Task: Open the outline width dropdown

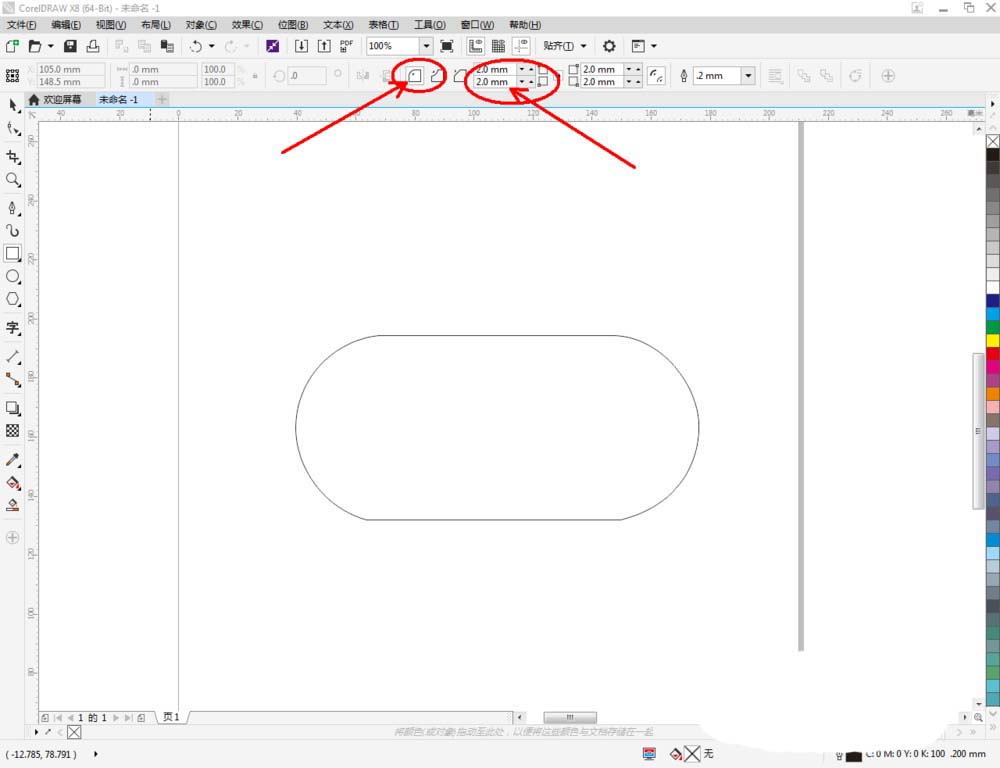Action: pyautogui.click(x=747, y=76)
